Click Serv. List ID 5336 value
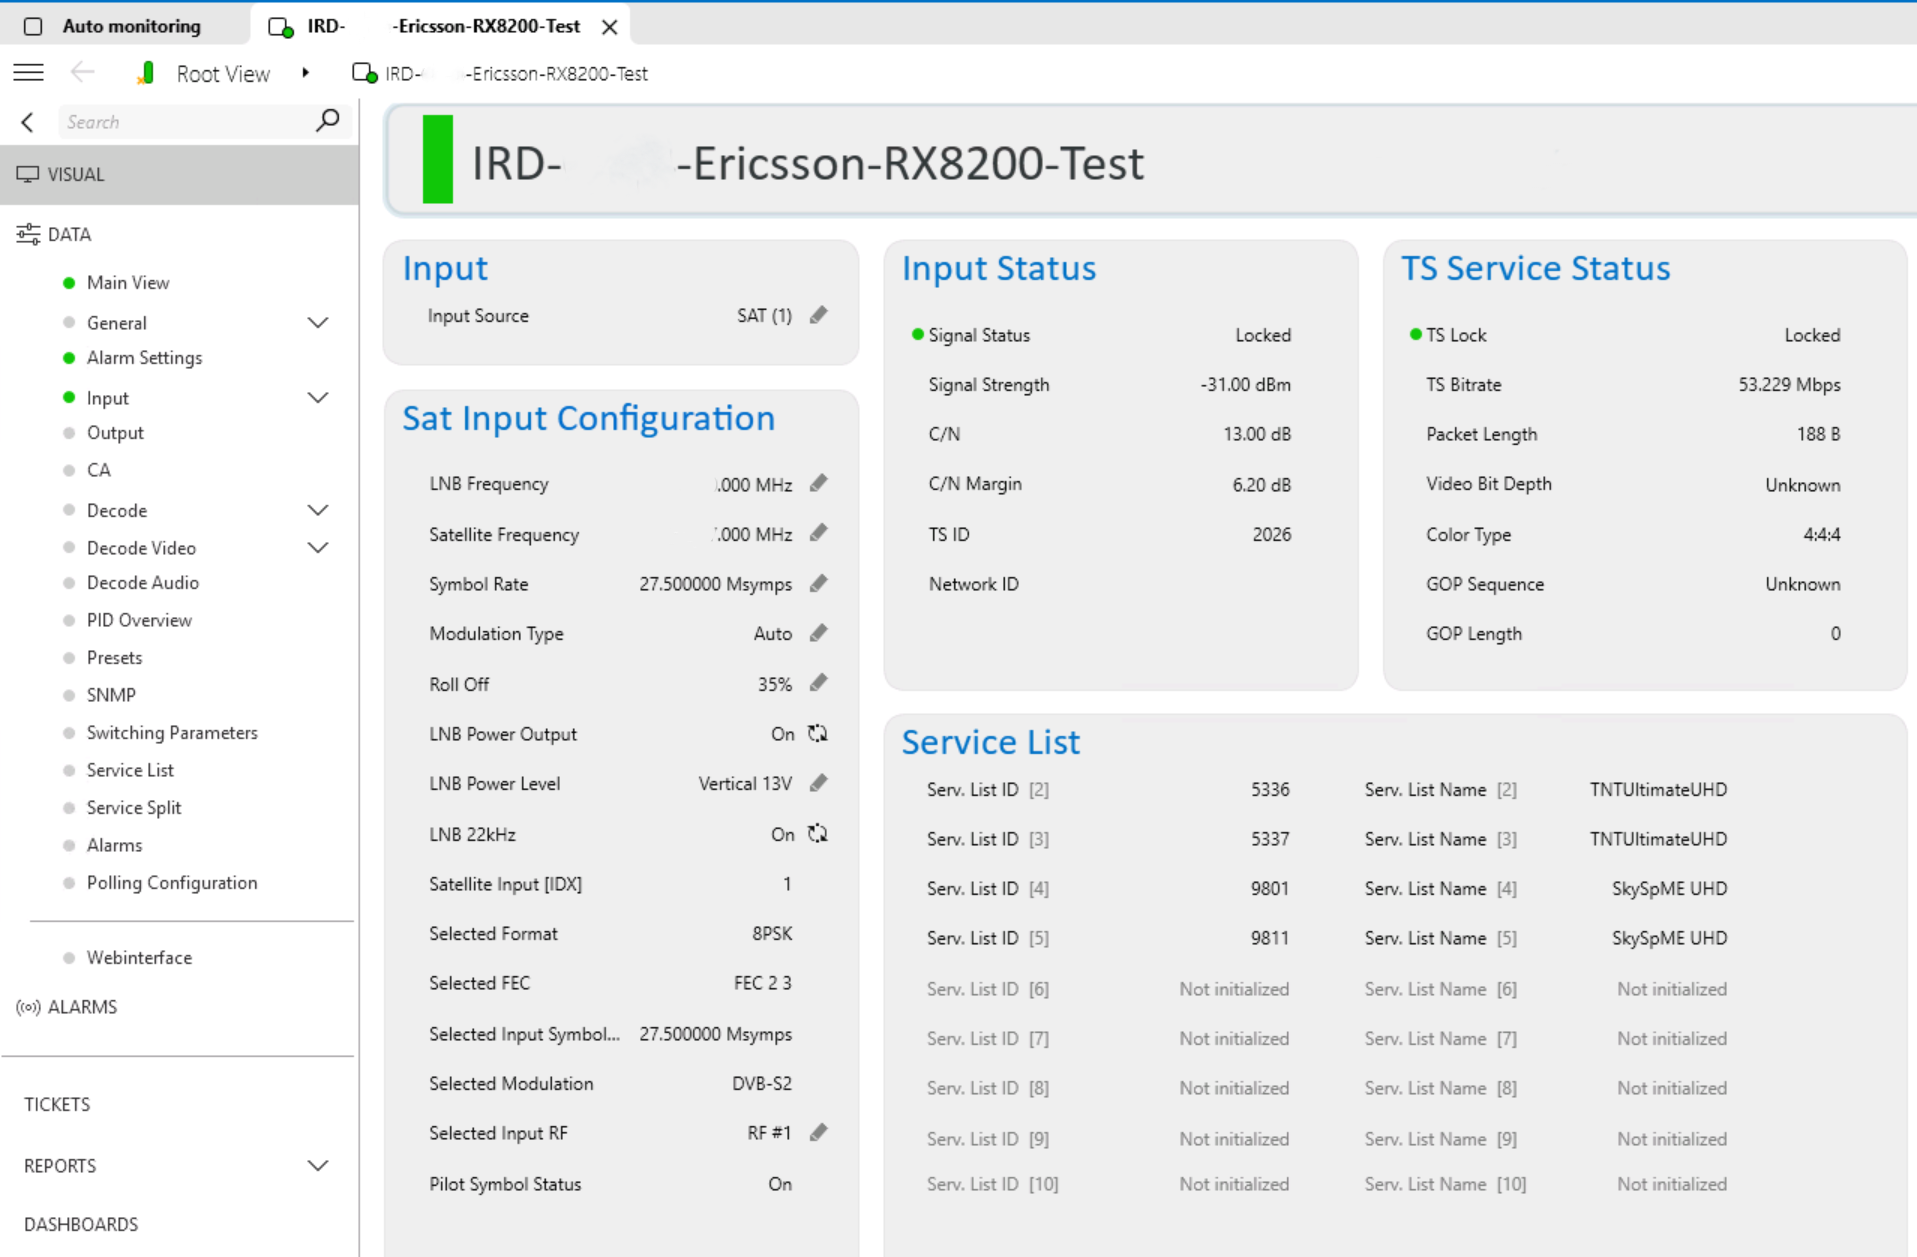 [x=1270, y=789]
